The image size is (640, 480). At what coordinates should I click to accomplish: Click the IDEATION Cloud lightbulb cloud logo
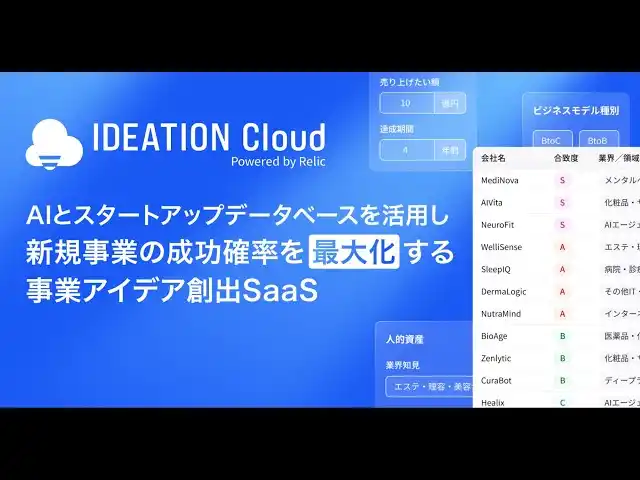click(x=54, y=144)
